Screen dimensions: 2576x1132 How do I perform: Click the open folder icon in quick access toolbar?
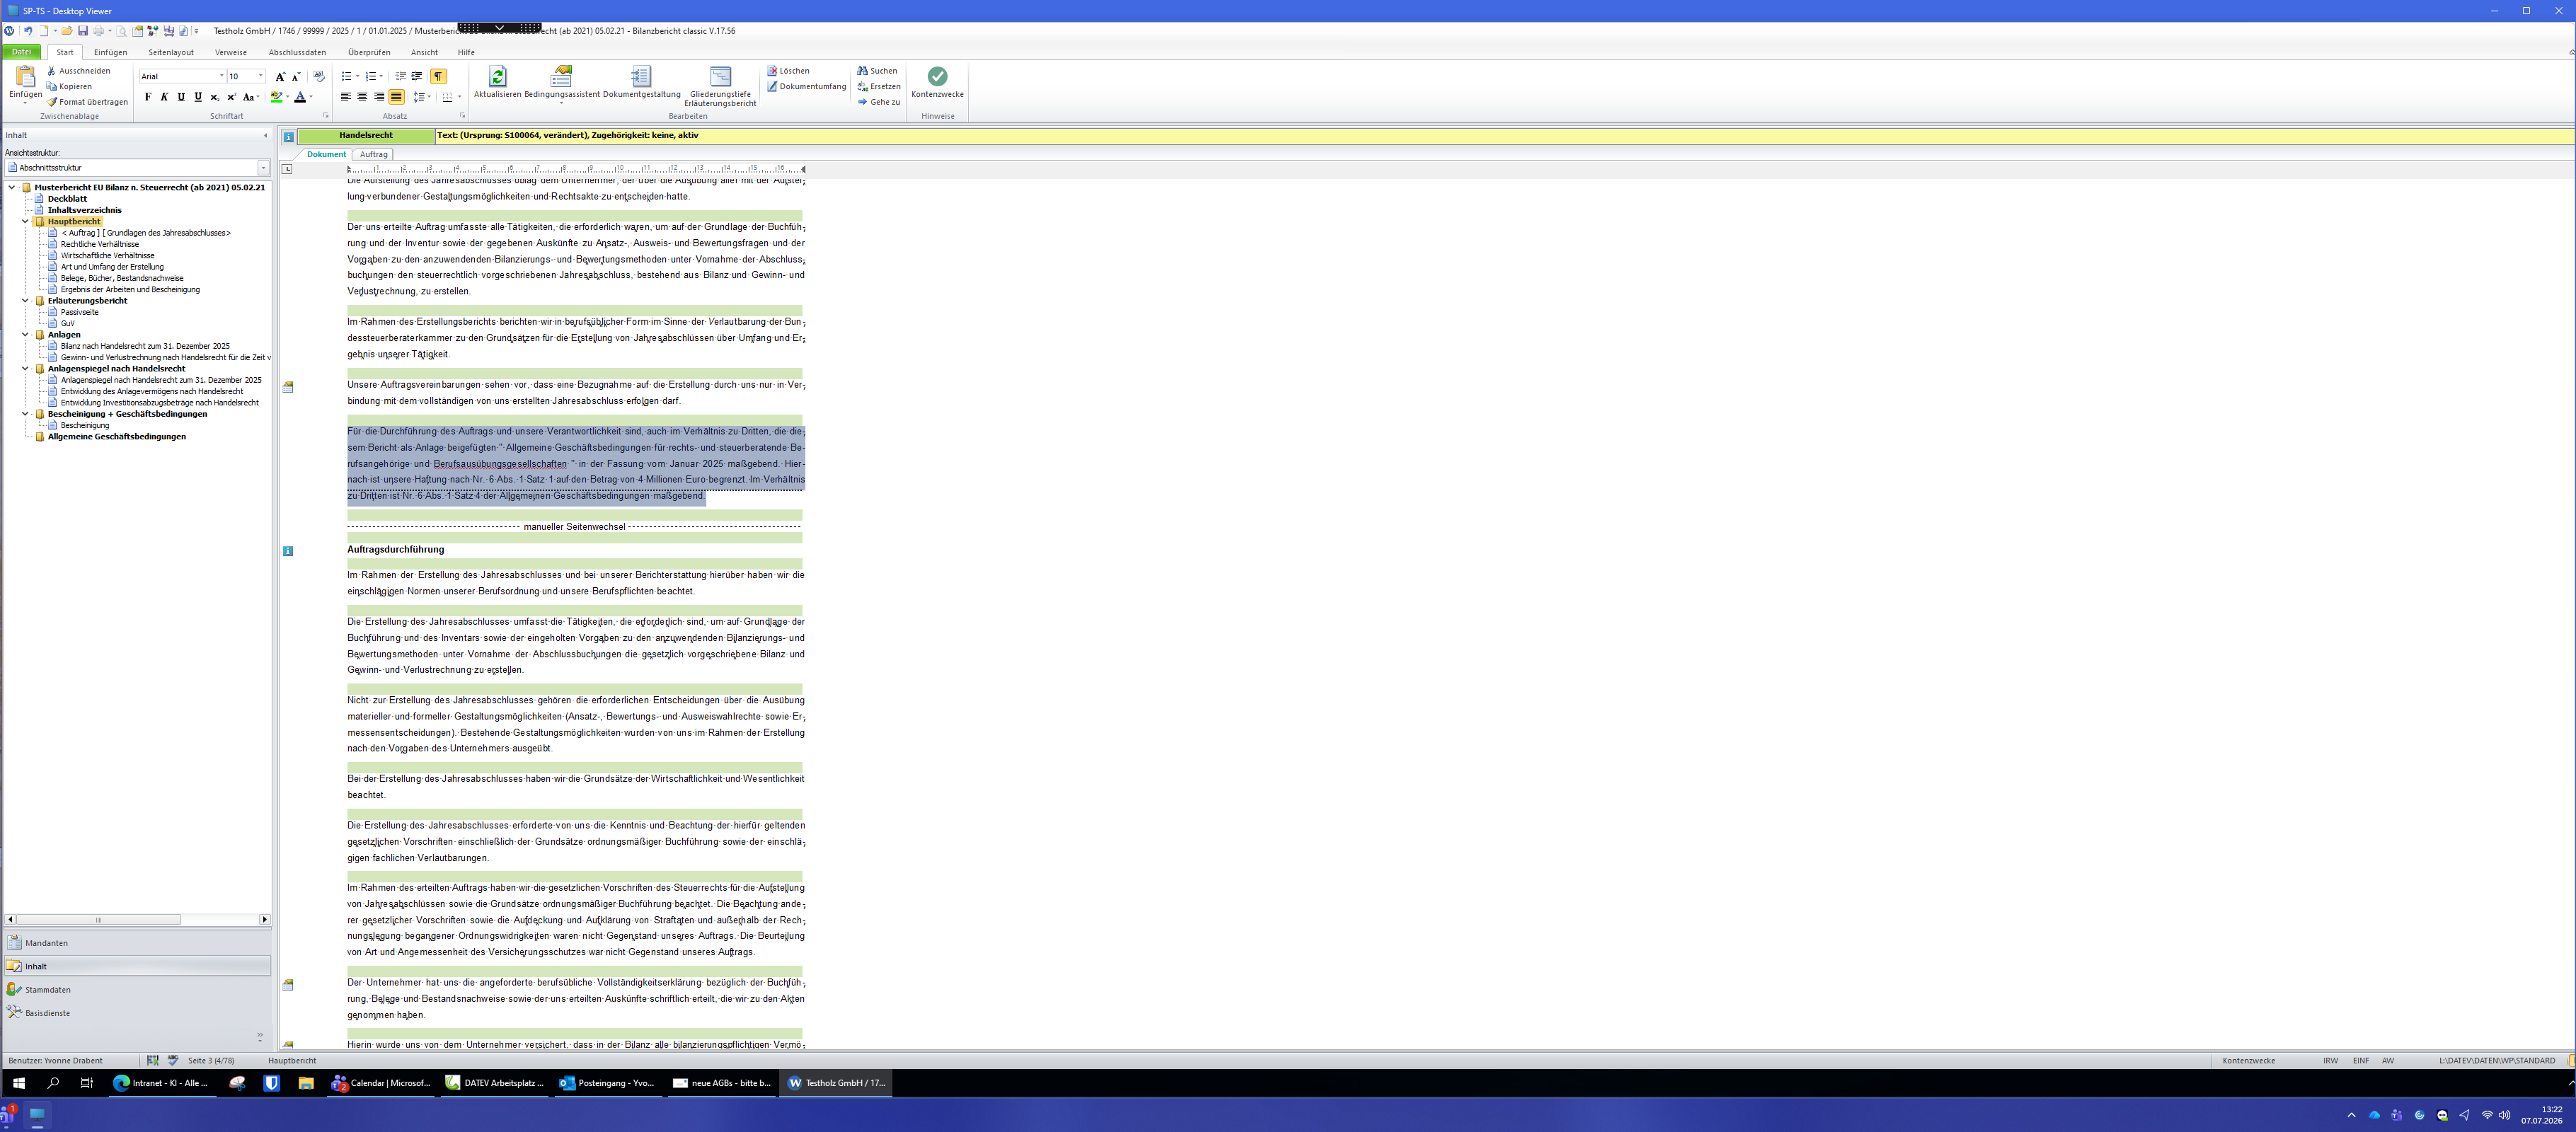click(x=67, y=31)
